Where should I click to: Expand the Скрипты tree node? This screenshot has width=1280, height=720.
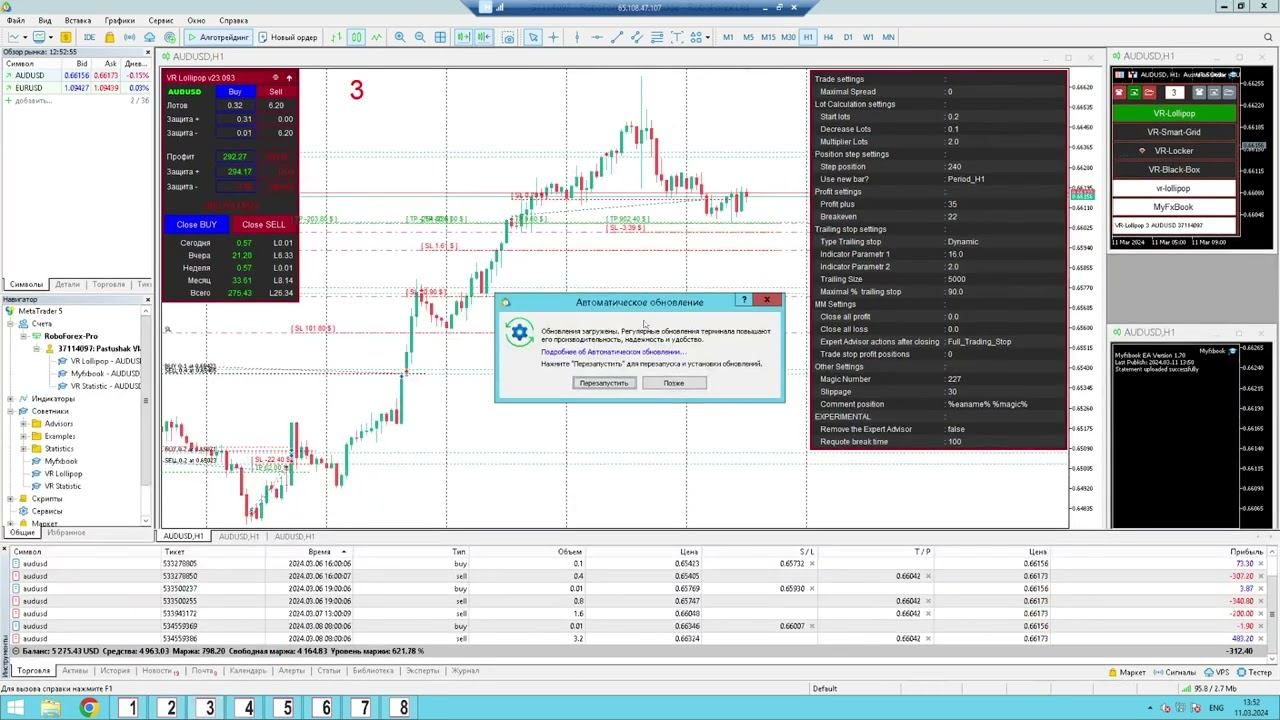pos(10,499)
